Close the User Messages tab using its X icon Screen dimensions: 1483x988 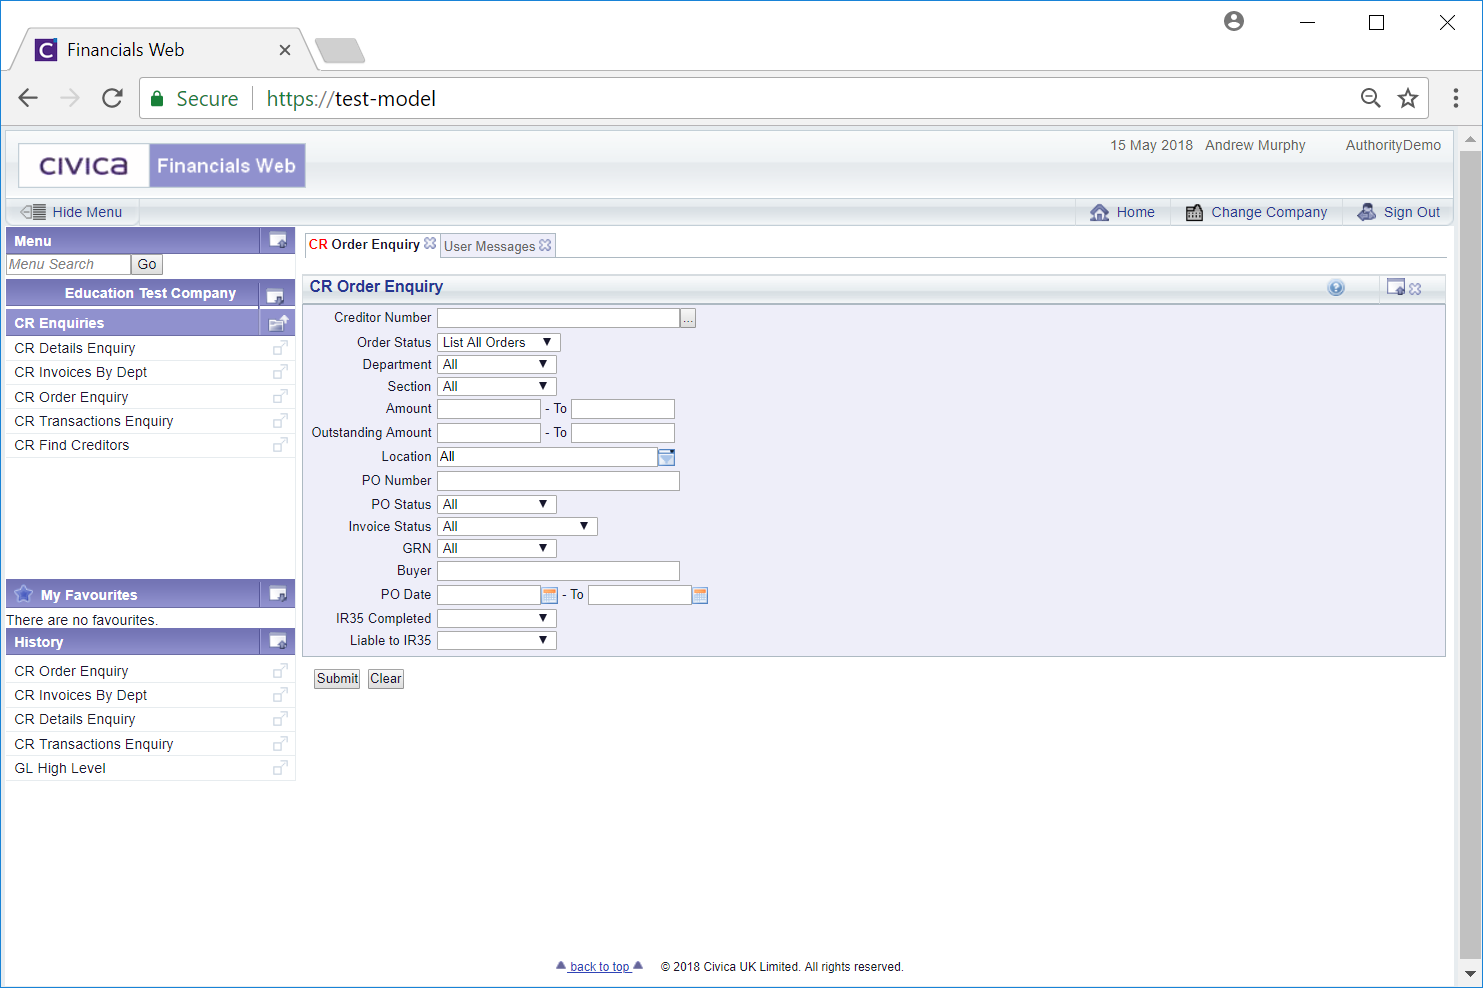545,245
